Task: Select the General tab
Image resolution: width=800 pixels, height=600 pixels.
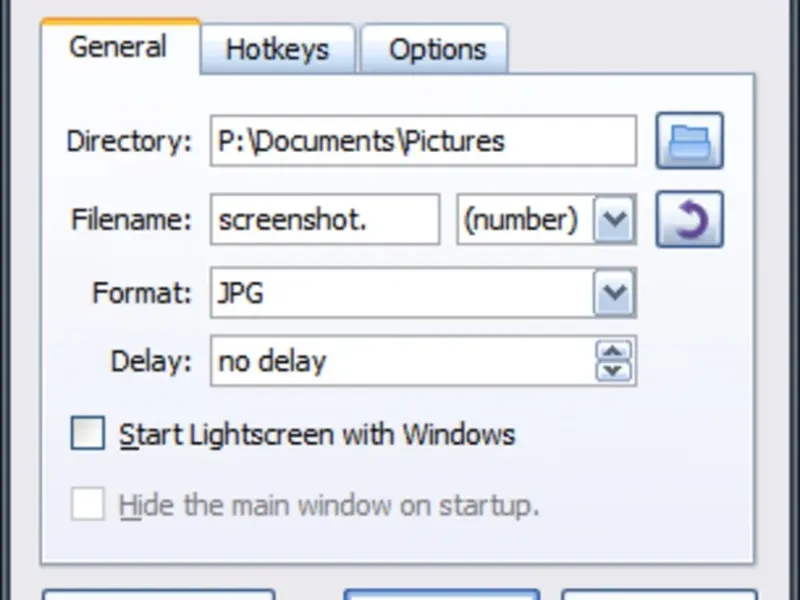Action: point(118,46)
